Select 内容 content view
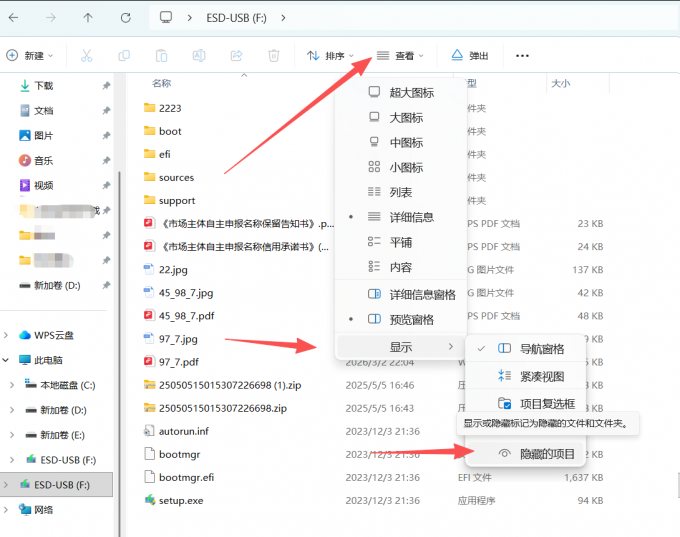680x537 pixels. tap(401, 267)
